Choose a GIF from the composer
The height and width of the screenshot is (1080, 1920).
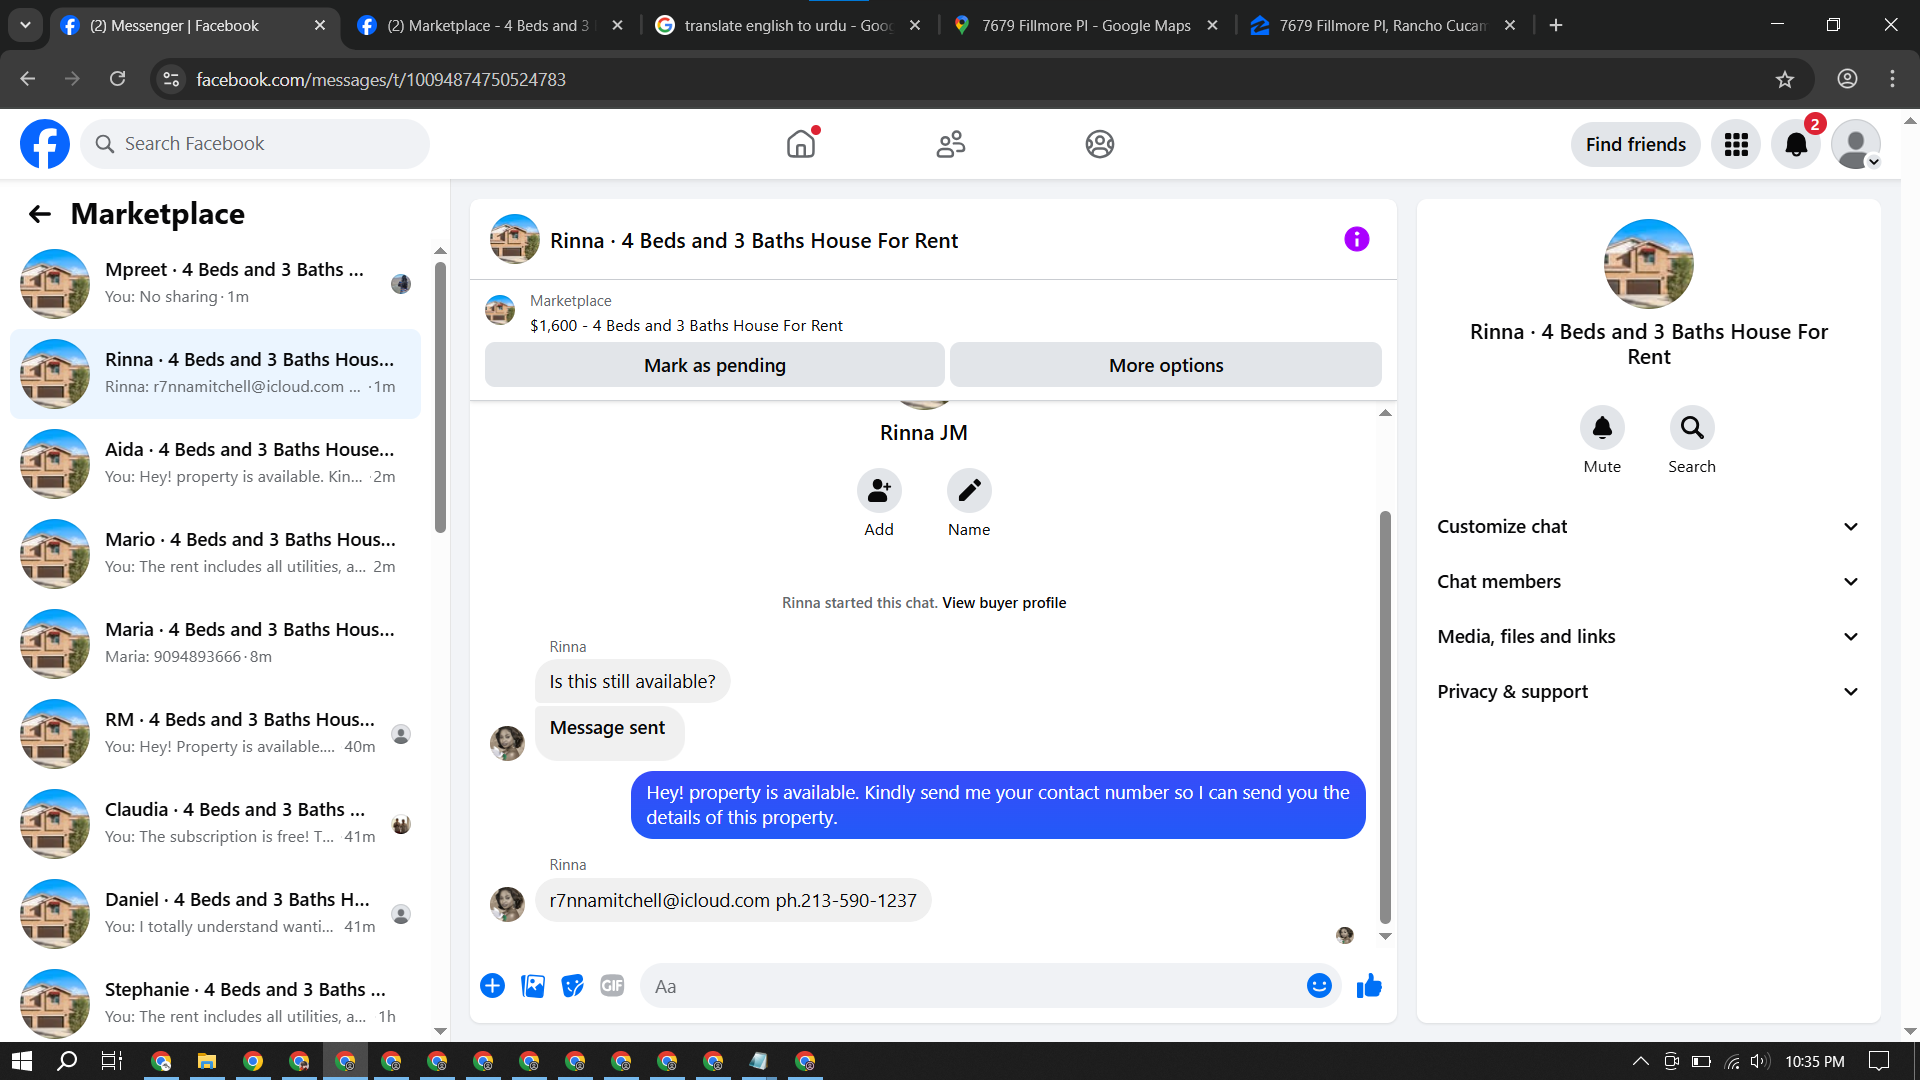[612, 986]
